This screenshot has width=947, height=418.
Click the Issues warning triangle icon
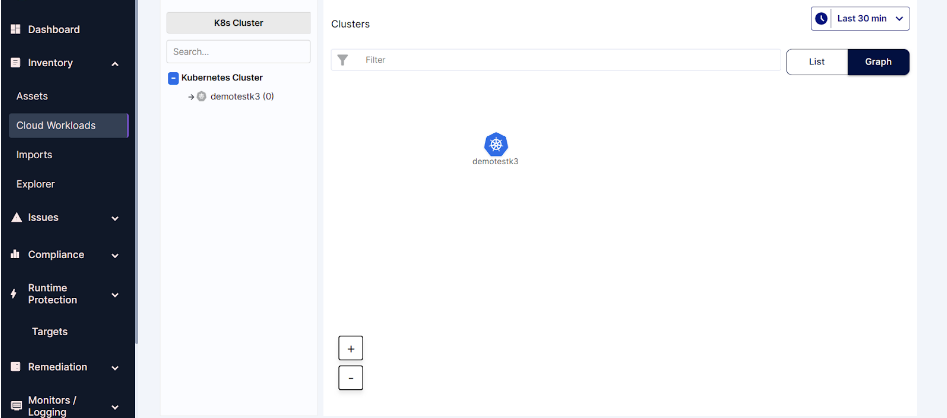click(x=16, y=217)
